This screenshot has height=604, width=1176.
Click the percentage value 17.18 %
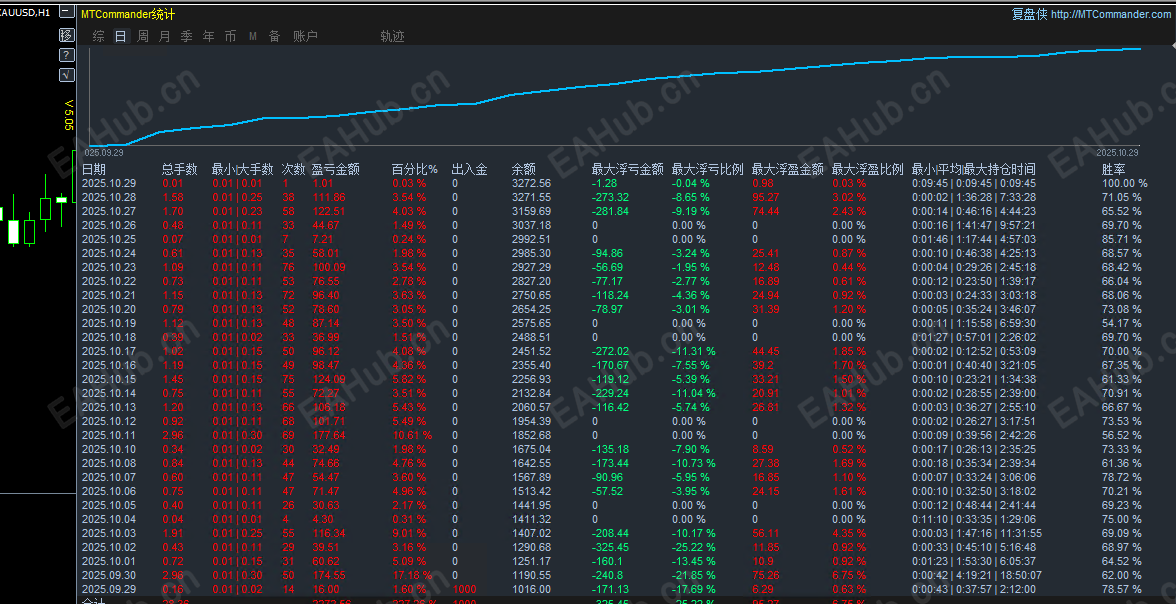[x=412, y=575]
